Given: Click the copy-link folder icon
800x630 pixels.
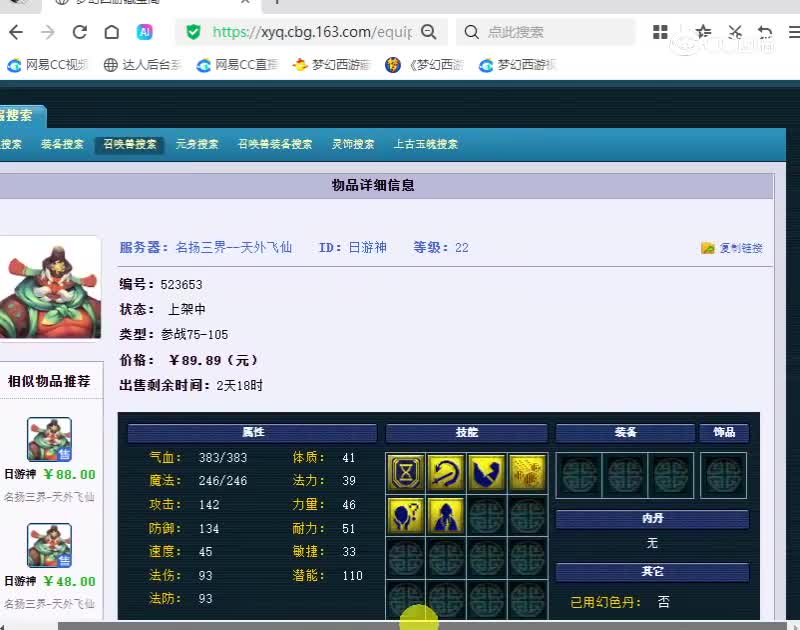Looking at the screenshot, I should click(x=708, y=248).
